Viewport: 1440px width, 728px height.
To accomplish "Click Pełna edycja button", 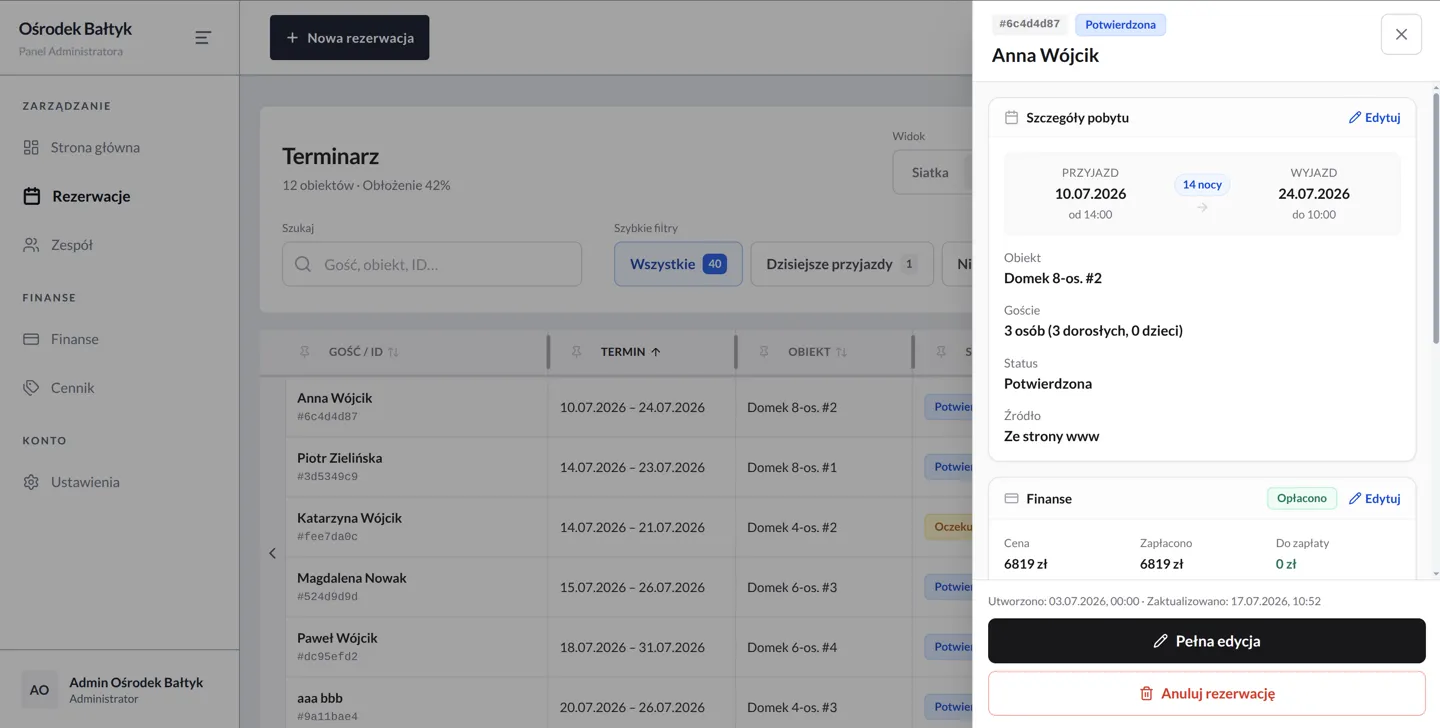I will [1207, 641].
